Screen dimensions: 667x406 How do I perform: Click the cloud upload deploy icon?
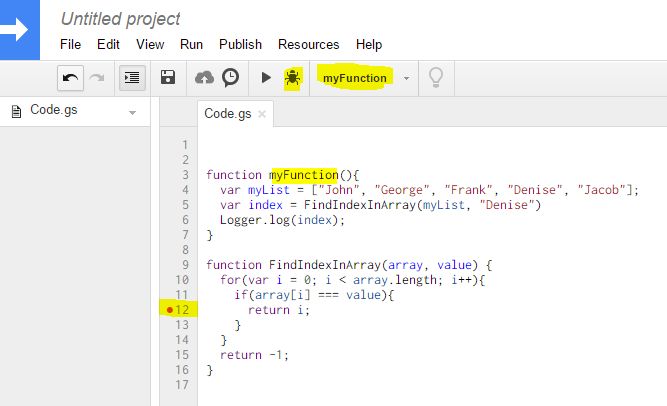pos(204,78)
